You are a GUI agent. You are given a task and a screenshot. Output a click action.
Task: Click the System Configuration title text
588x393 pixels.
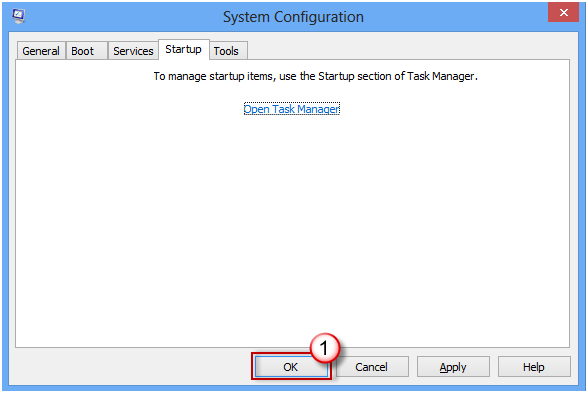coord(293,17)
